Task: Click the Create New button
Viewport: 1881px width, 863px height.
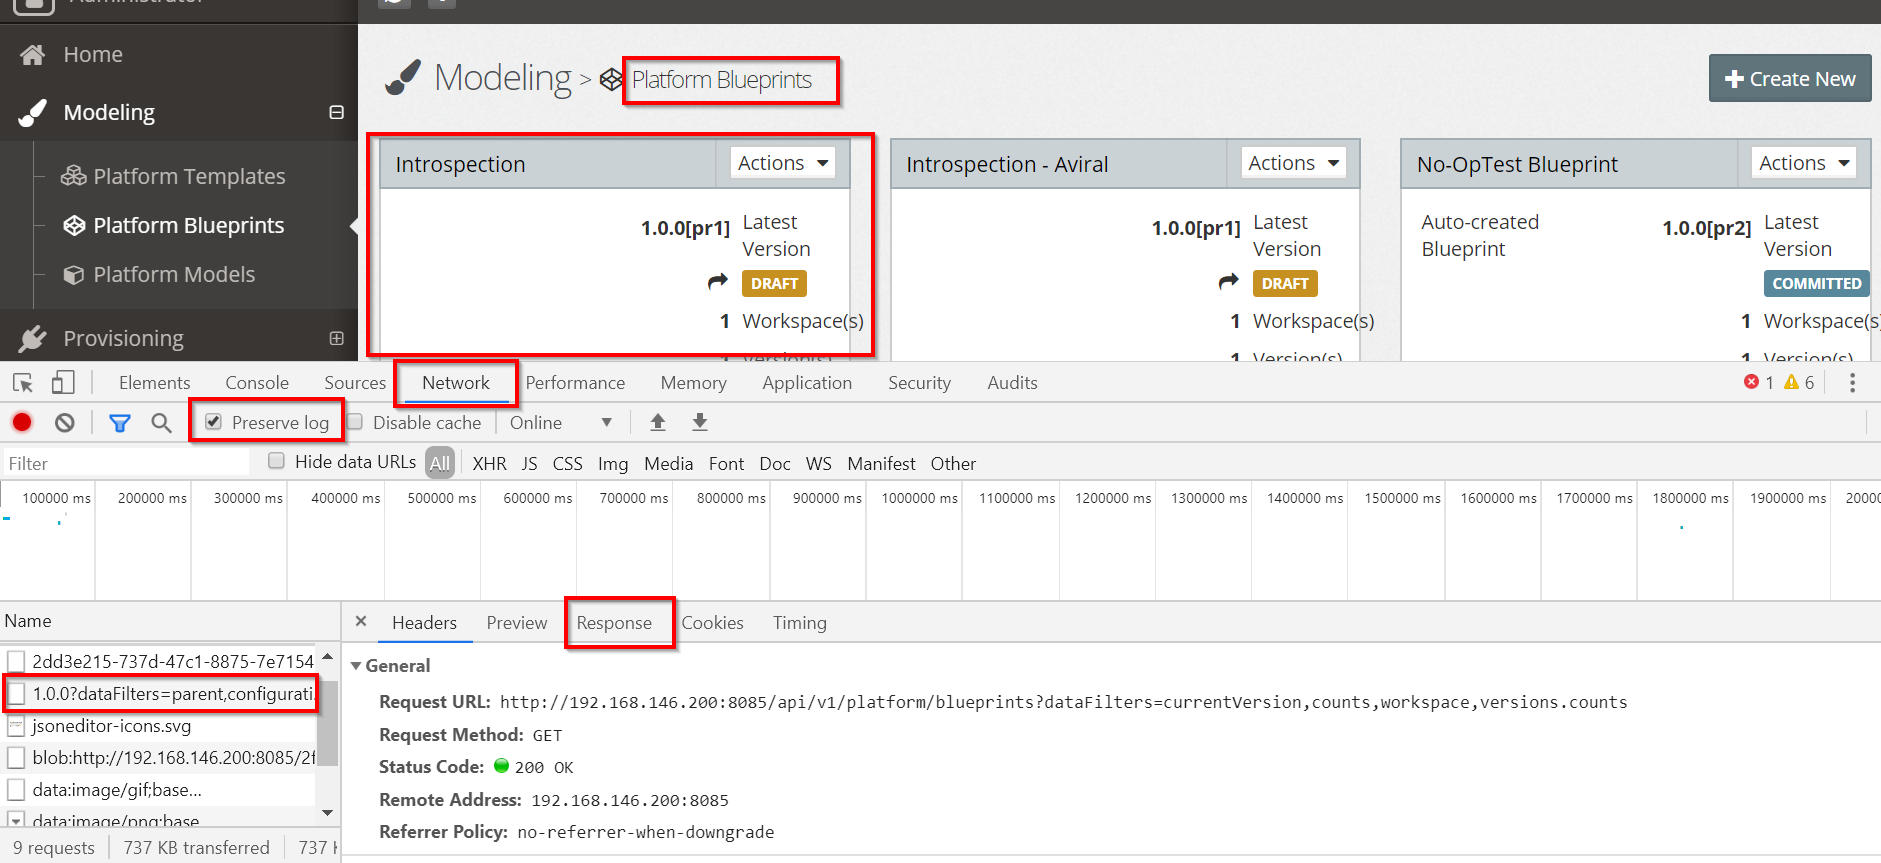Action: click(x=1789, y=79)
